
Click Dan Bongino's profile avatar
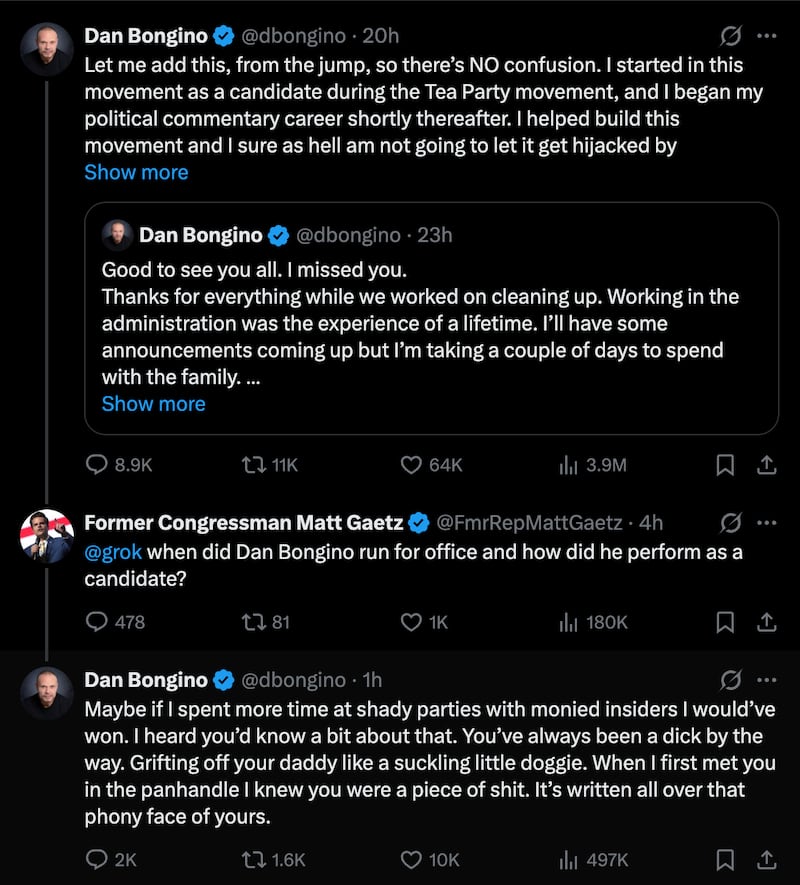click(47, 48)
